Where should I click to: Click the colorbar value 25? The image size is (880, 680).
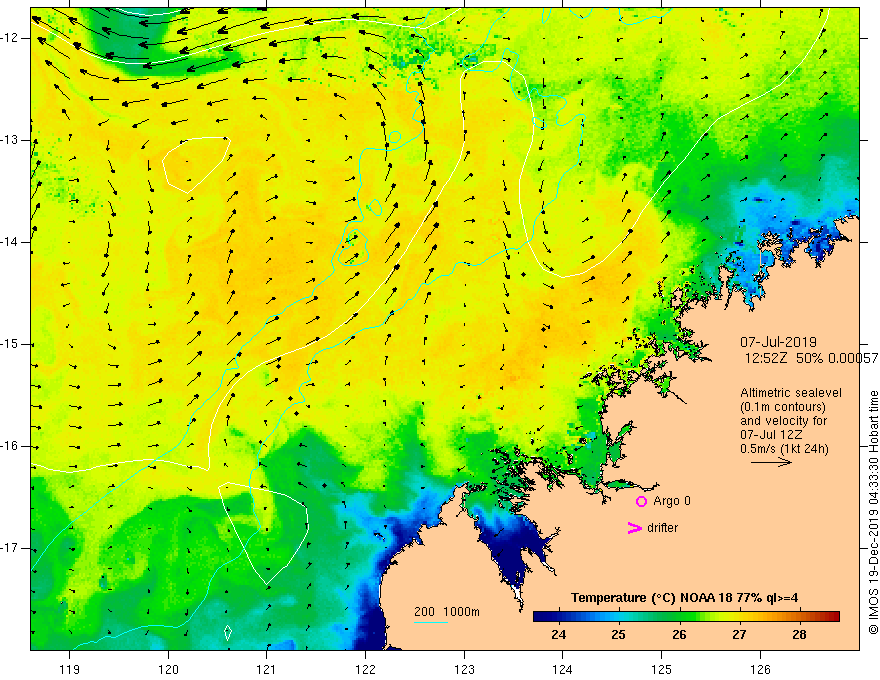(x=618, y=635)
